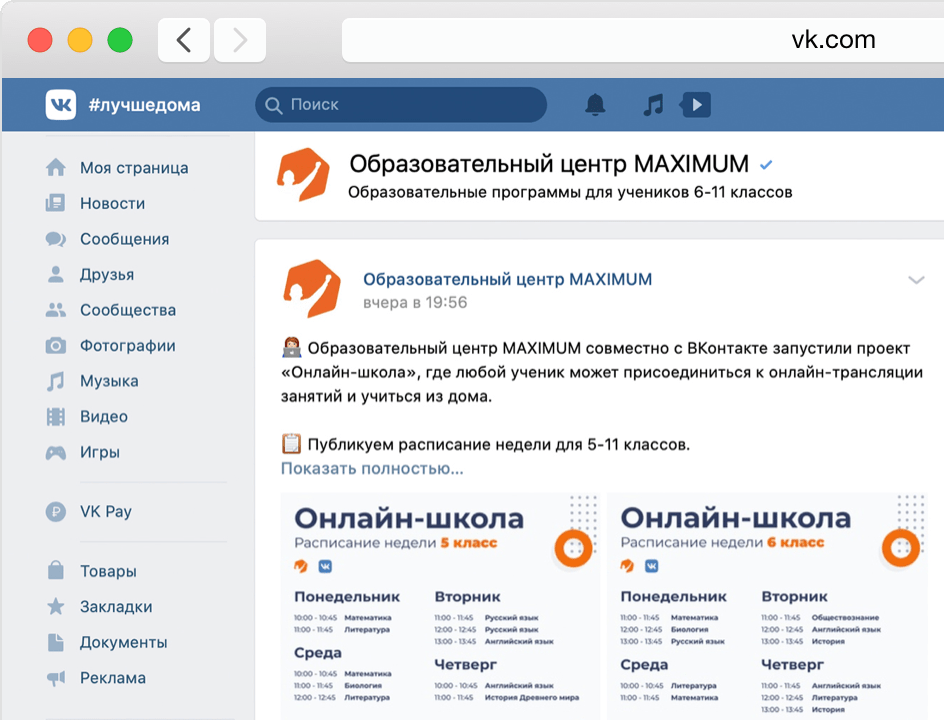Open notifications bell icon
The image size is (944, 720).
[595, 105]
